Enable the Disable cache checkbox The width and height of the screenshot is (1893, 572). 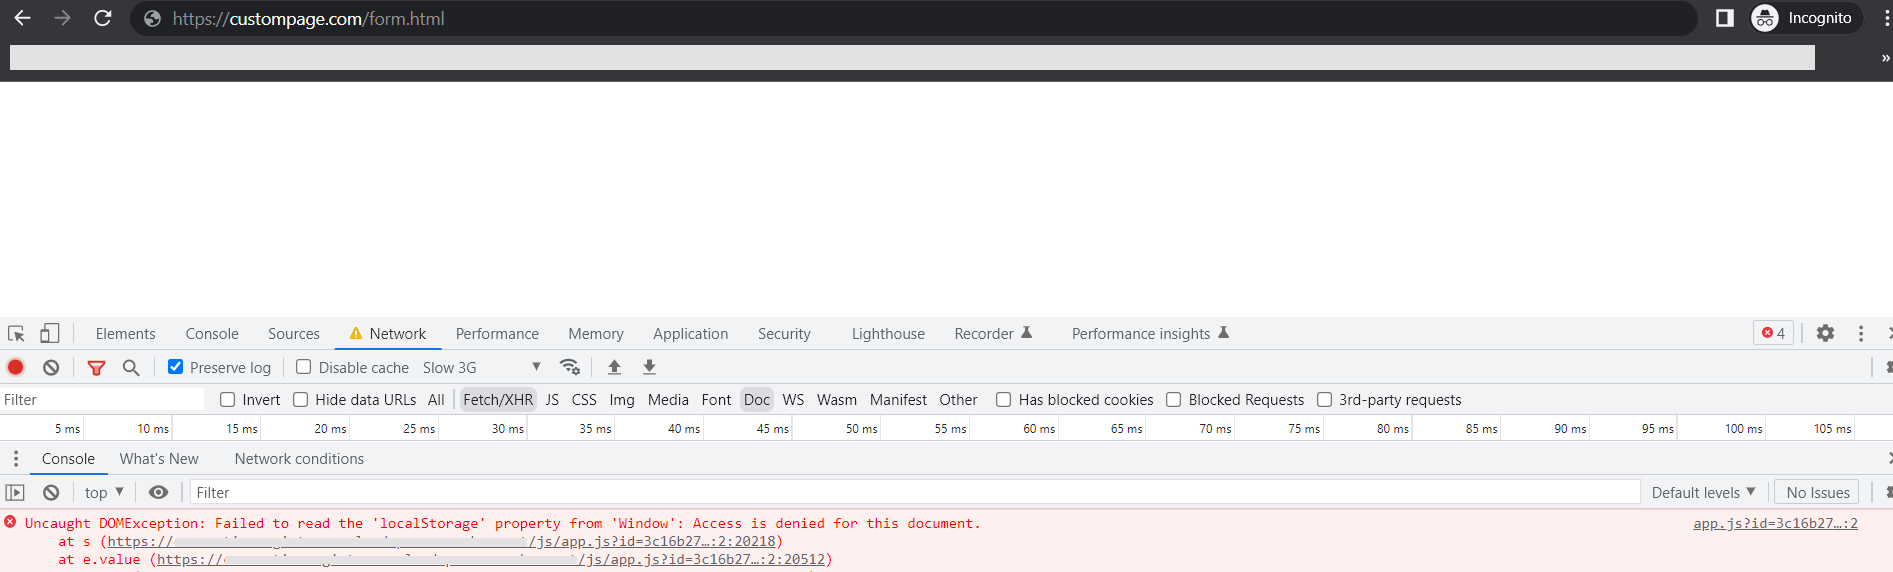pos(304,367)
